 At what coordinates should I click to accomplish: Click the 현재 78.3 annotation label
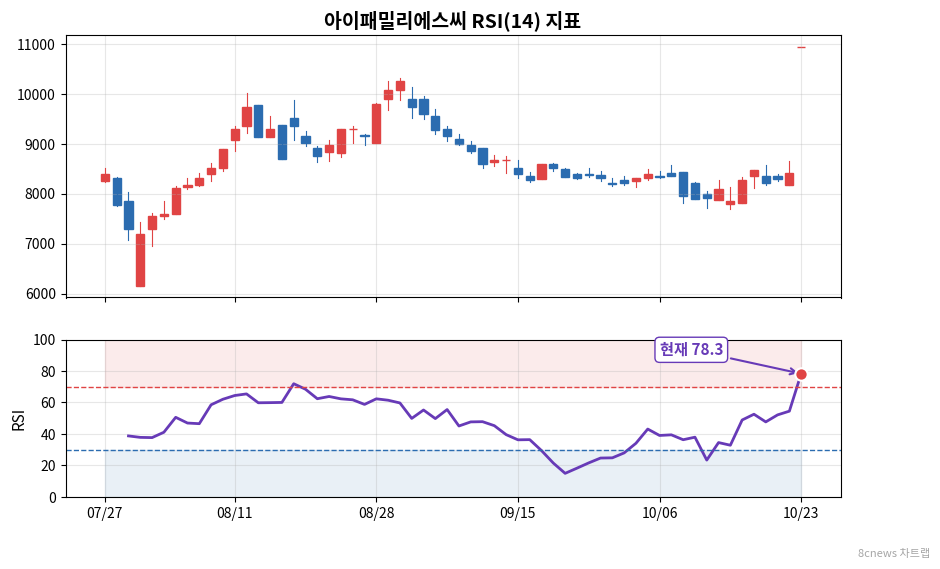(x=691, y=350)
